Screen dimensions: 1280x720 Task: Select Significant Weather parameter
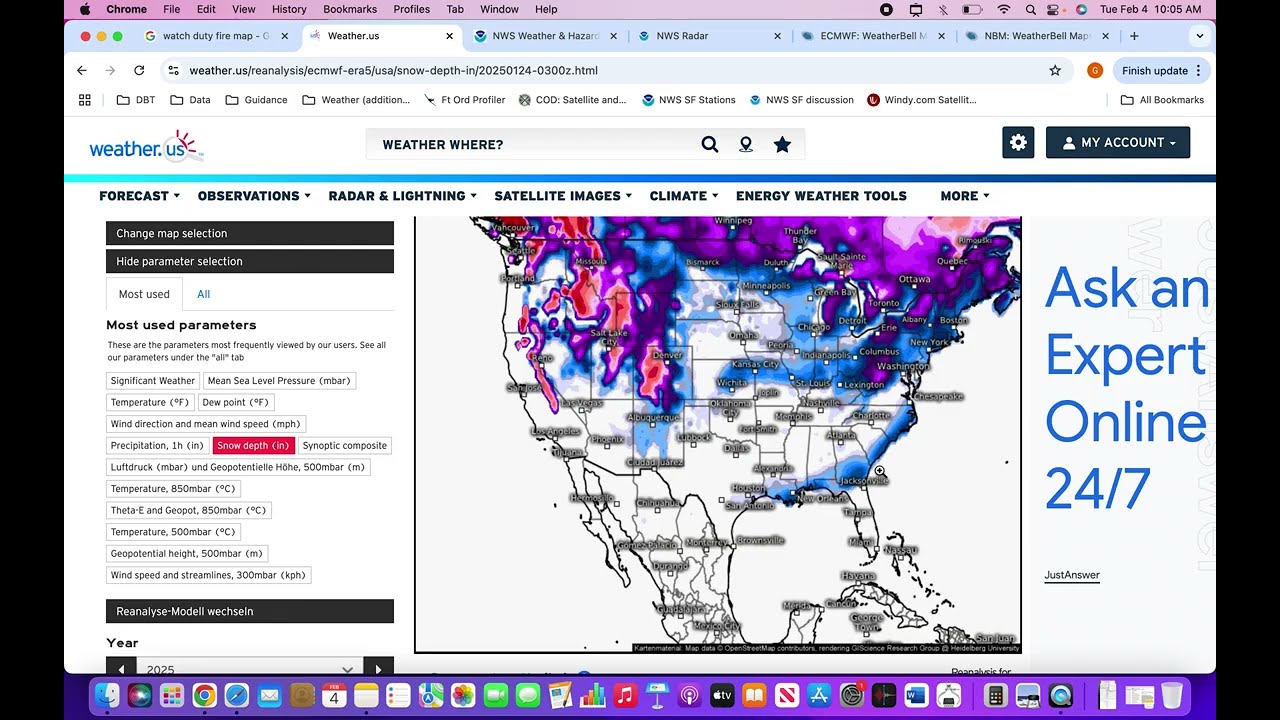pyautogui.click(x=153, y=381)
